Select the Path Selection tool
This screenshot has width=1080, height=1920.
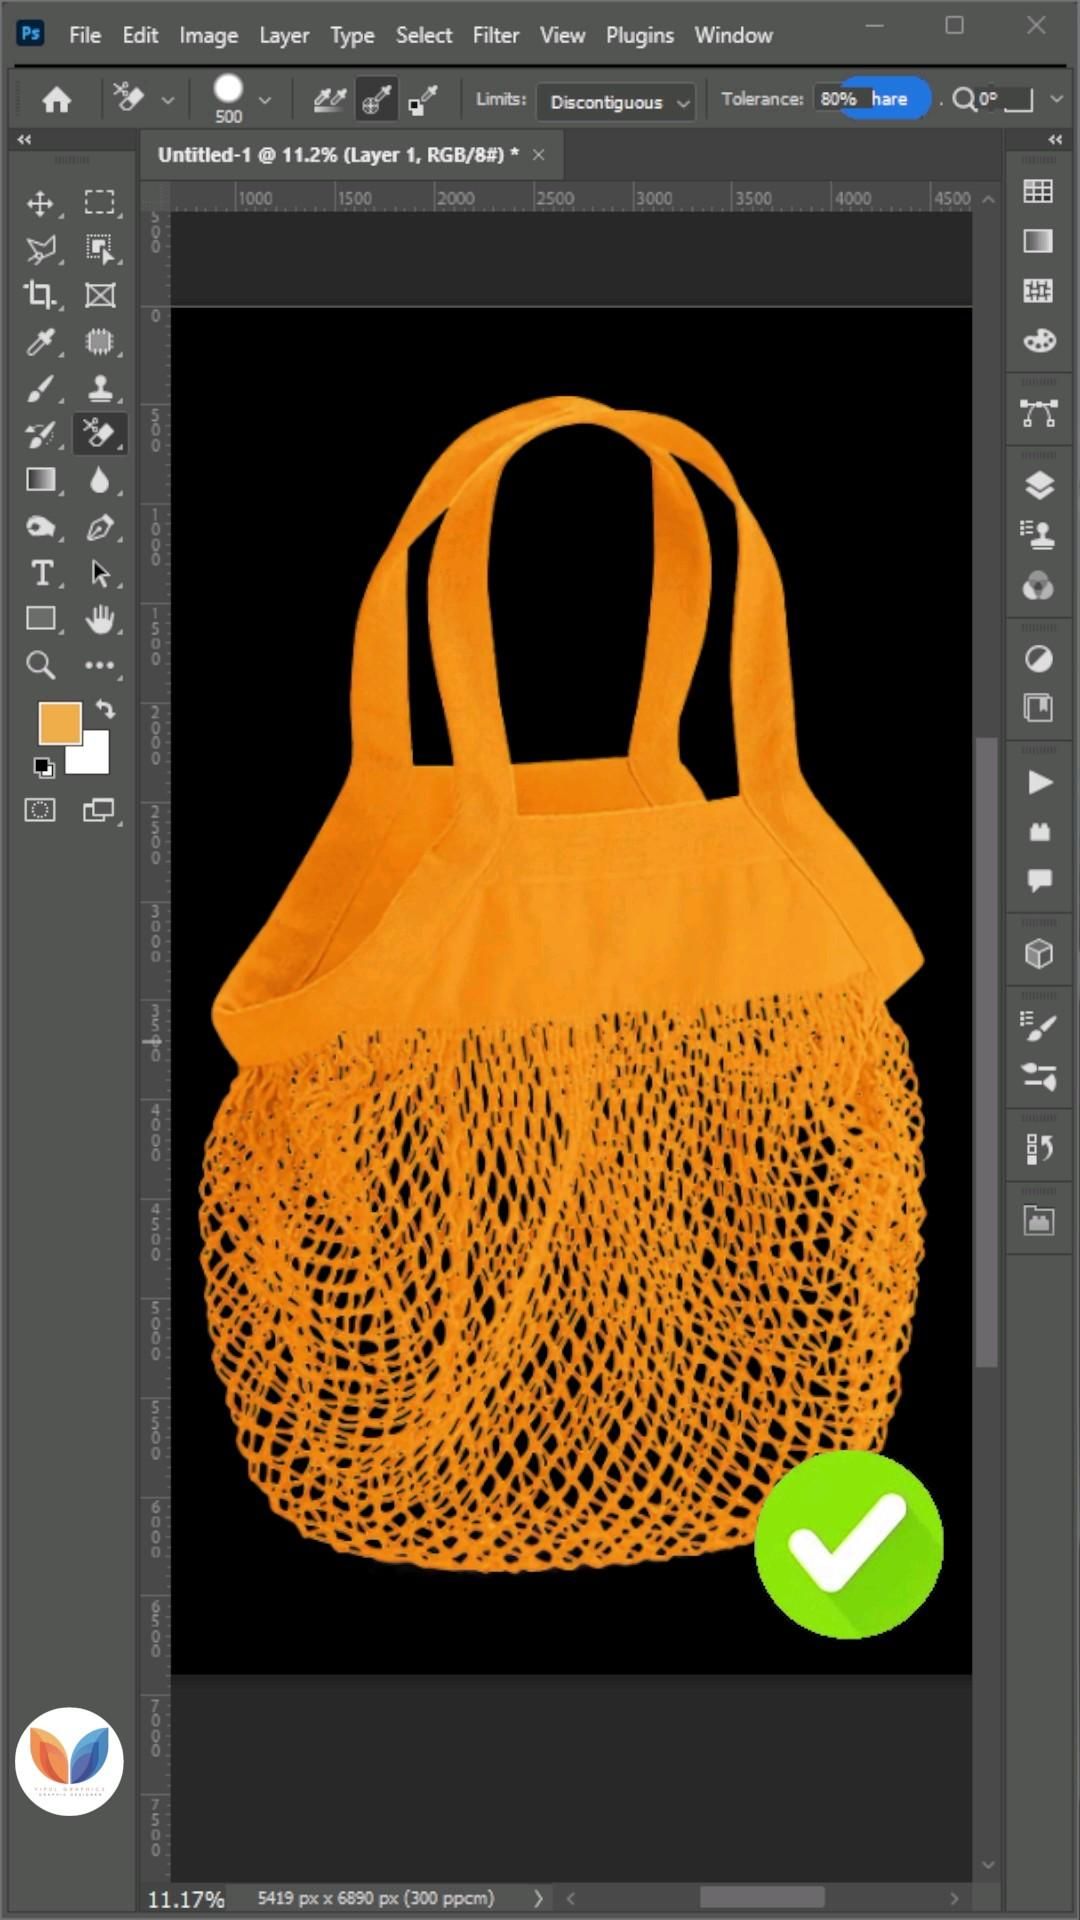[x=99, y=573]
